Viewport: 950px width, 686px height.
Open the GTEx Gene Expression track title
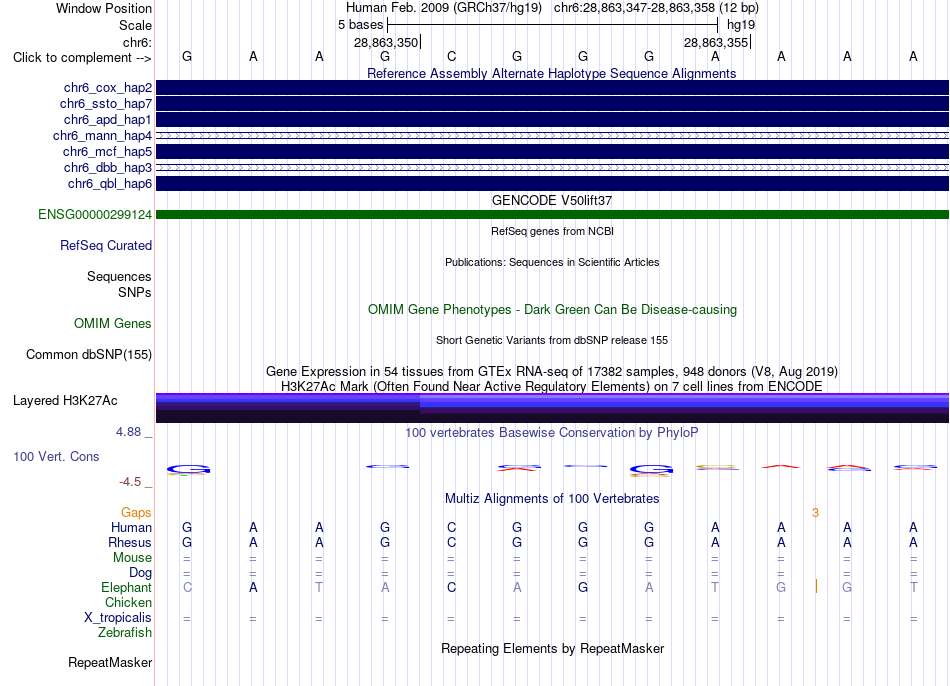click(x=552, y=371)
